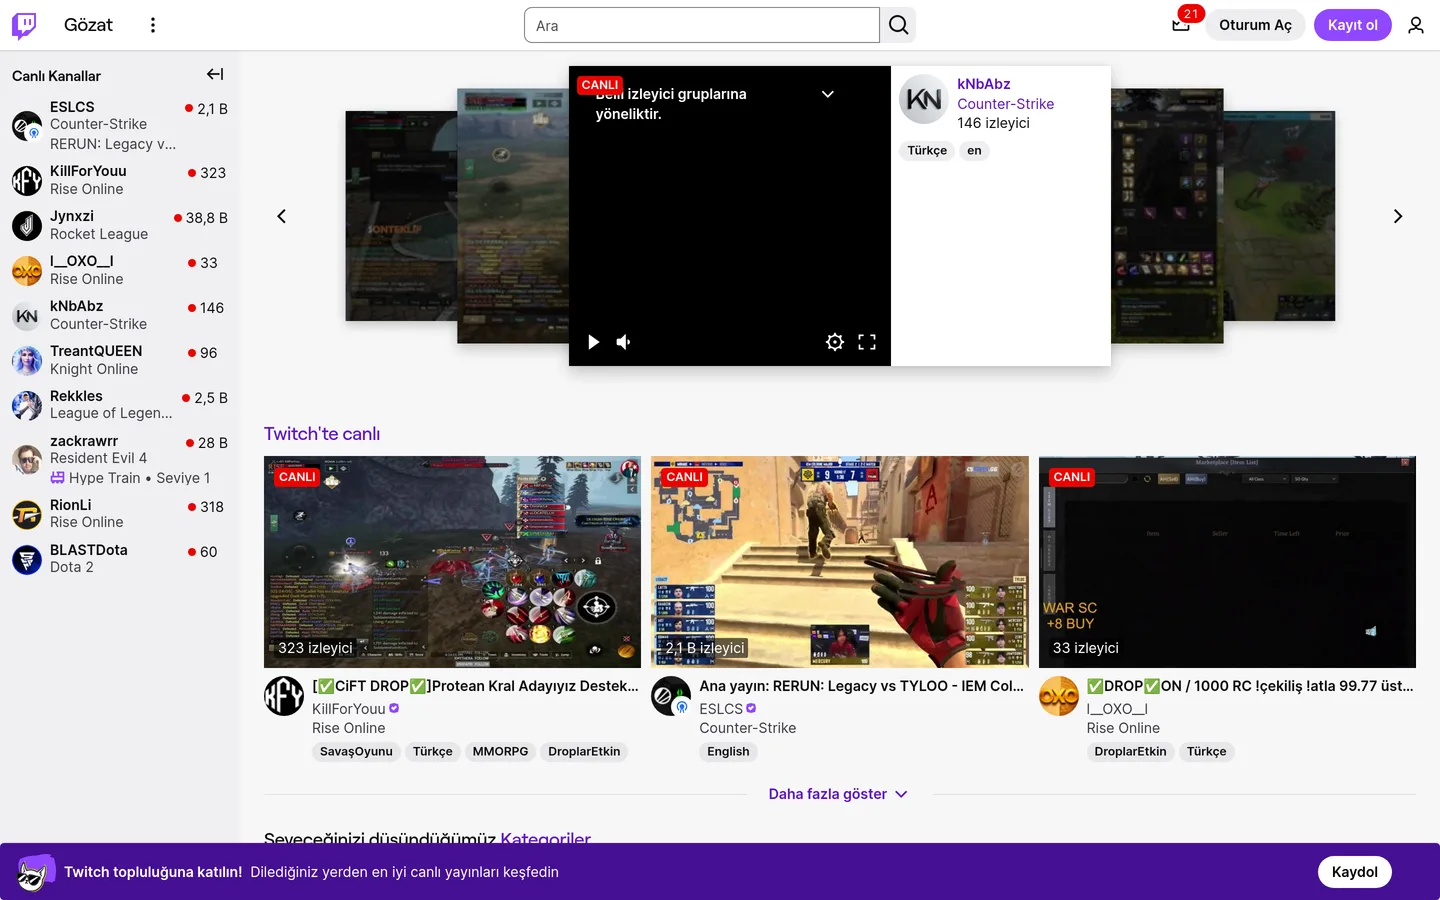Screen dimensions: 1440x900
Task: Open the user account icon
Action: (1415, 25)
